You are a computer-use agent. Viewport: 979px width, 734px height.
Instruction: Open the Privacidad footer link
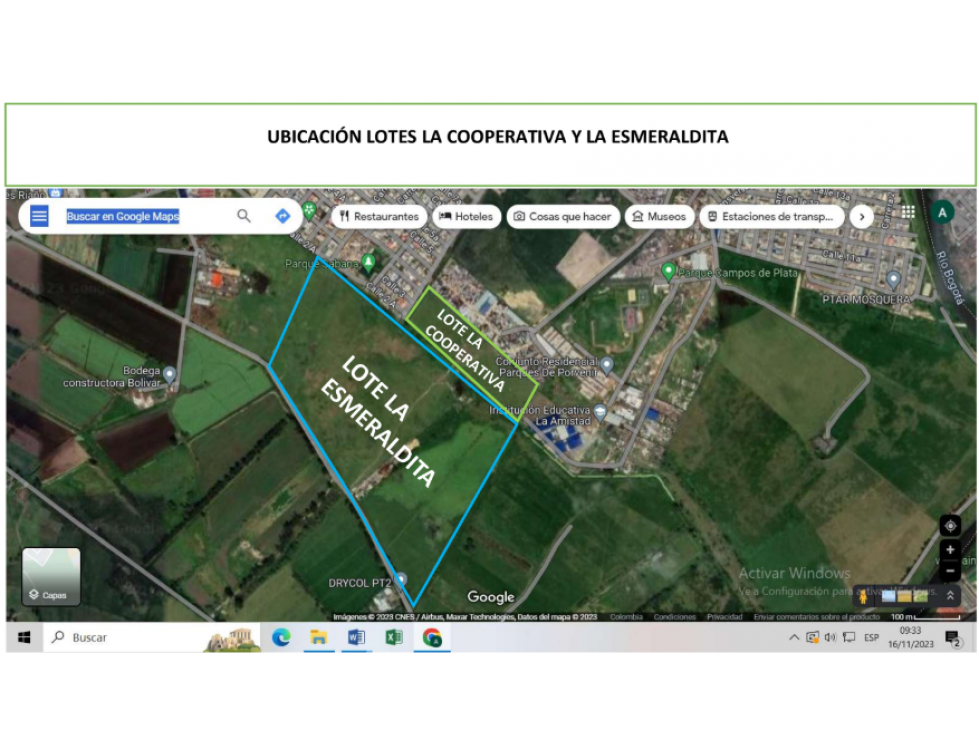(724, 617)
